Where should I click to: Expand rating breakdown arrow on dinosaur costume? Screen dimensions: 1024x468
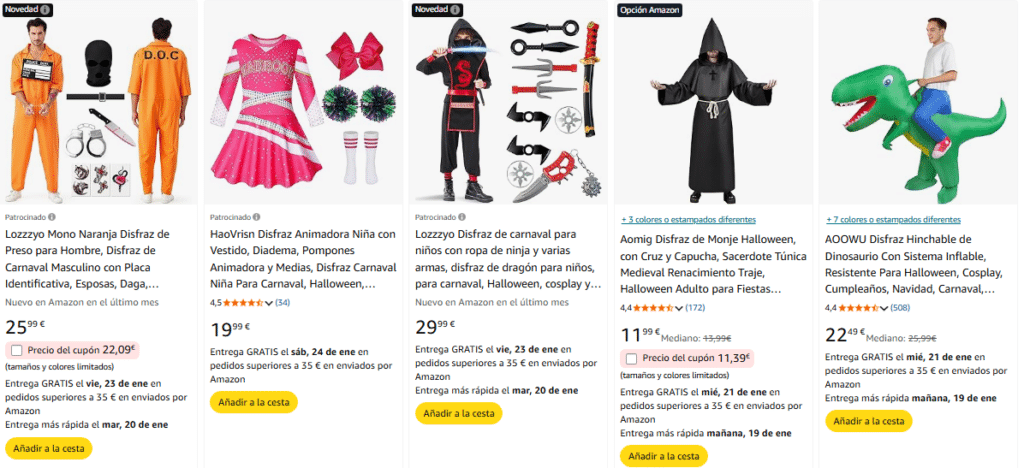pos(884,308)
